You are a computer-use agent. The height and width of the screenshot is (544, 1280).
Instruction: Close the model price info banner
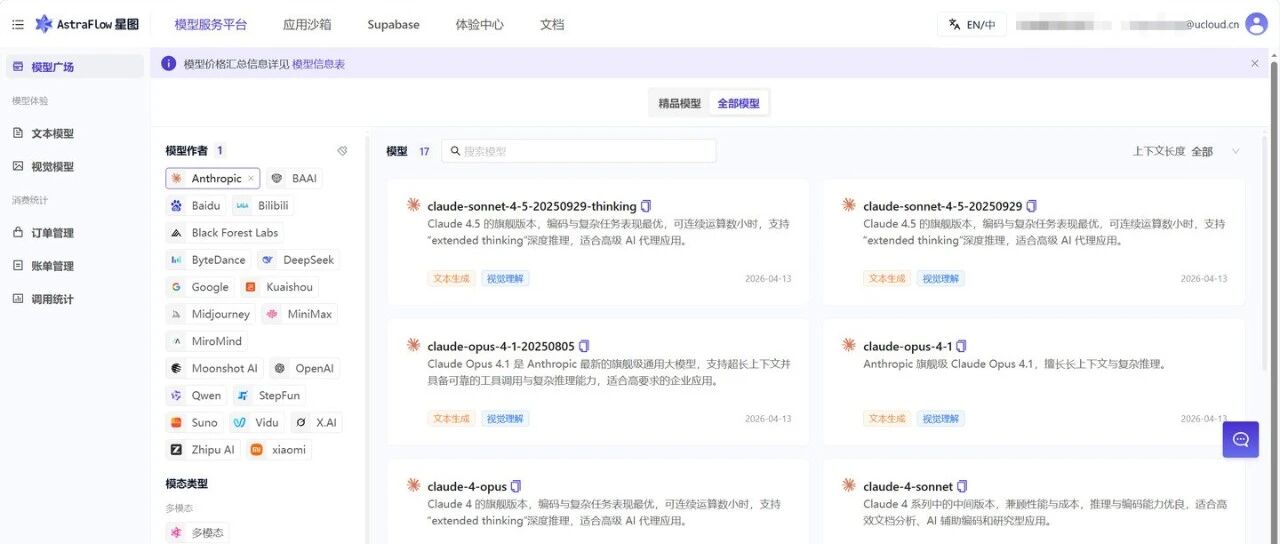pyautogui.click(x=1255, y=63)
